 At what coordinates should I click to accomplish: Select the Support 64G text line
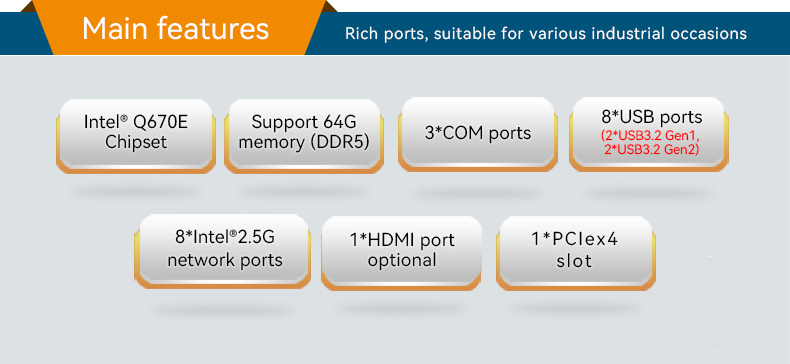click(304, 123)
